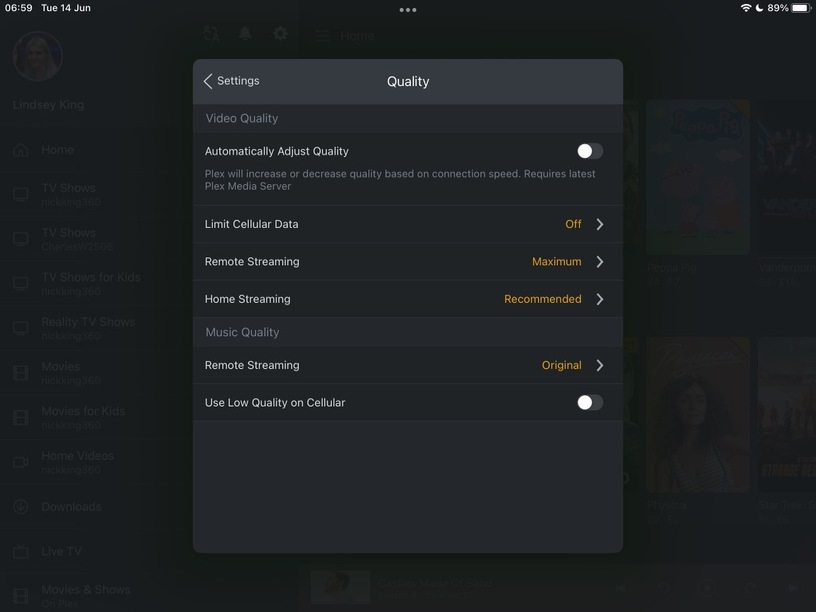
Task: Open the three-dot multitasking menu
Action: point(408,10)
